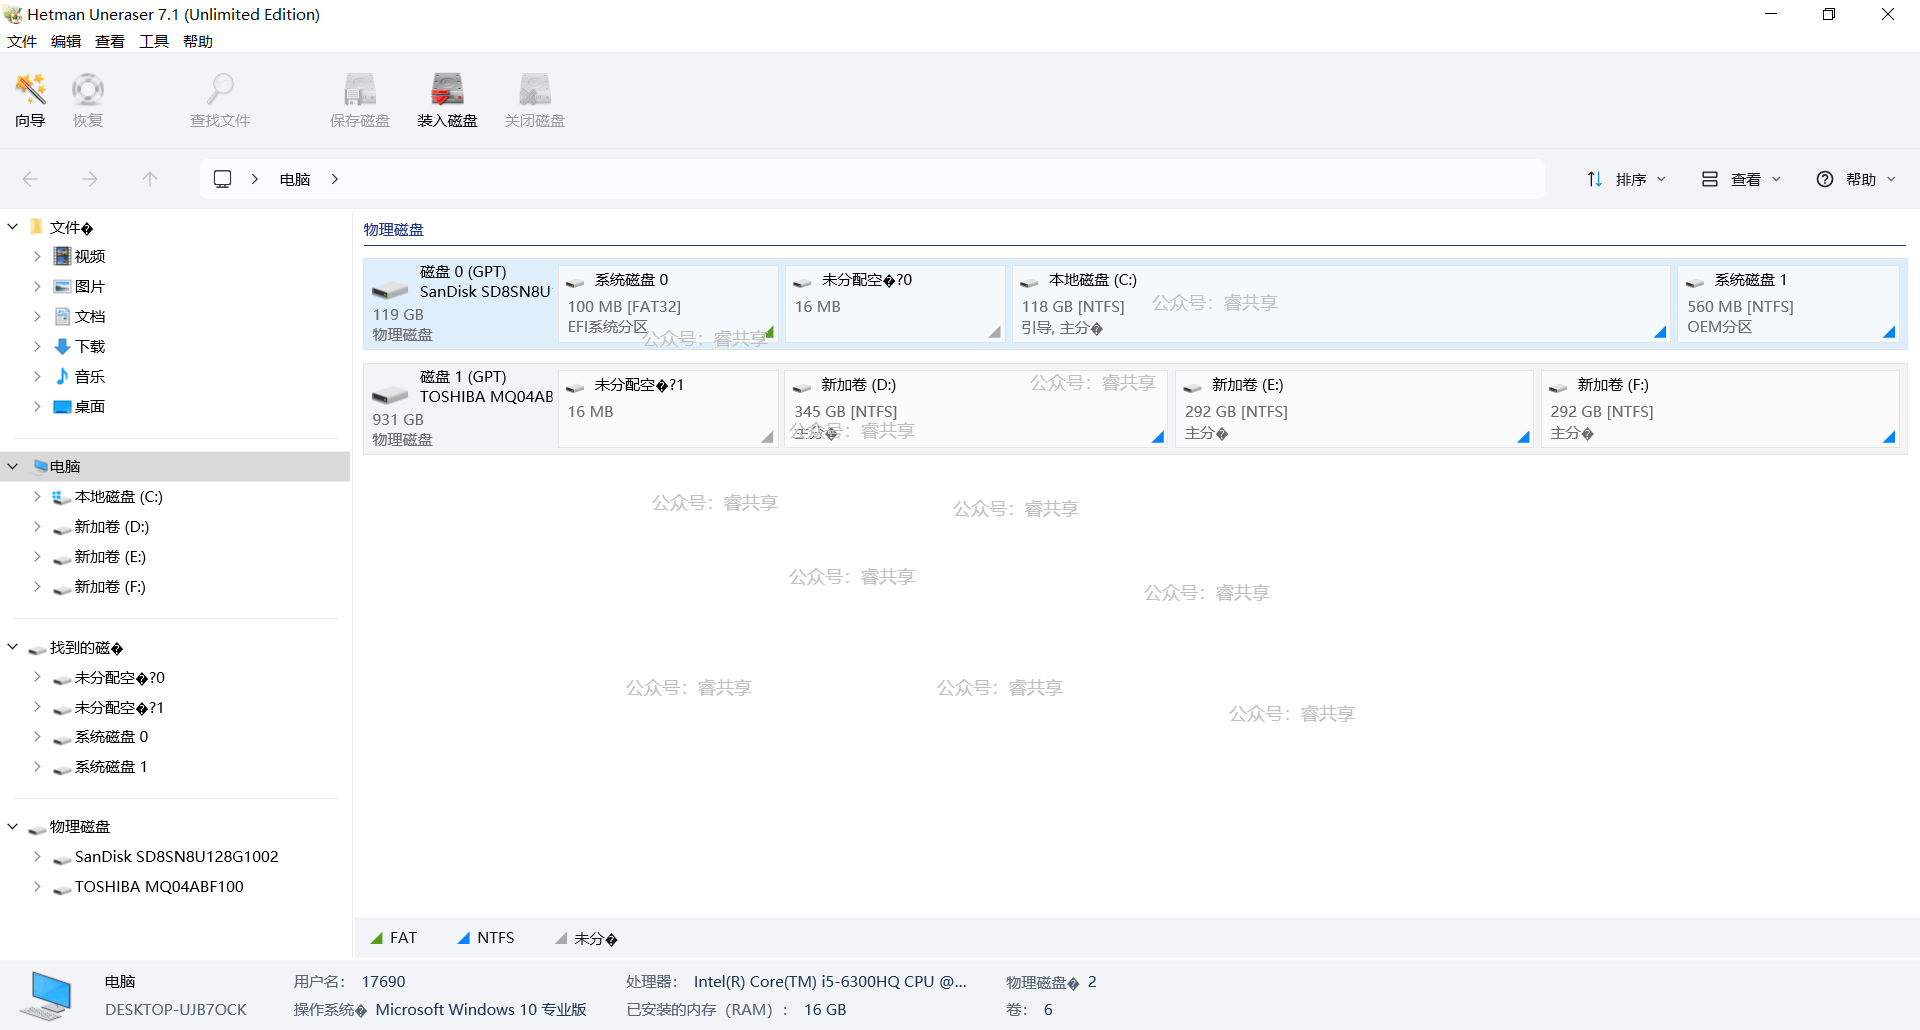This screenshot has width=1920, height=1030.
Task: Go back with the left arrow
Action: pos(30,179)
